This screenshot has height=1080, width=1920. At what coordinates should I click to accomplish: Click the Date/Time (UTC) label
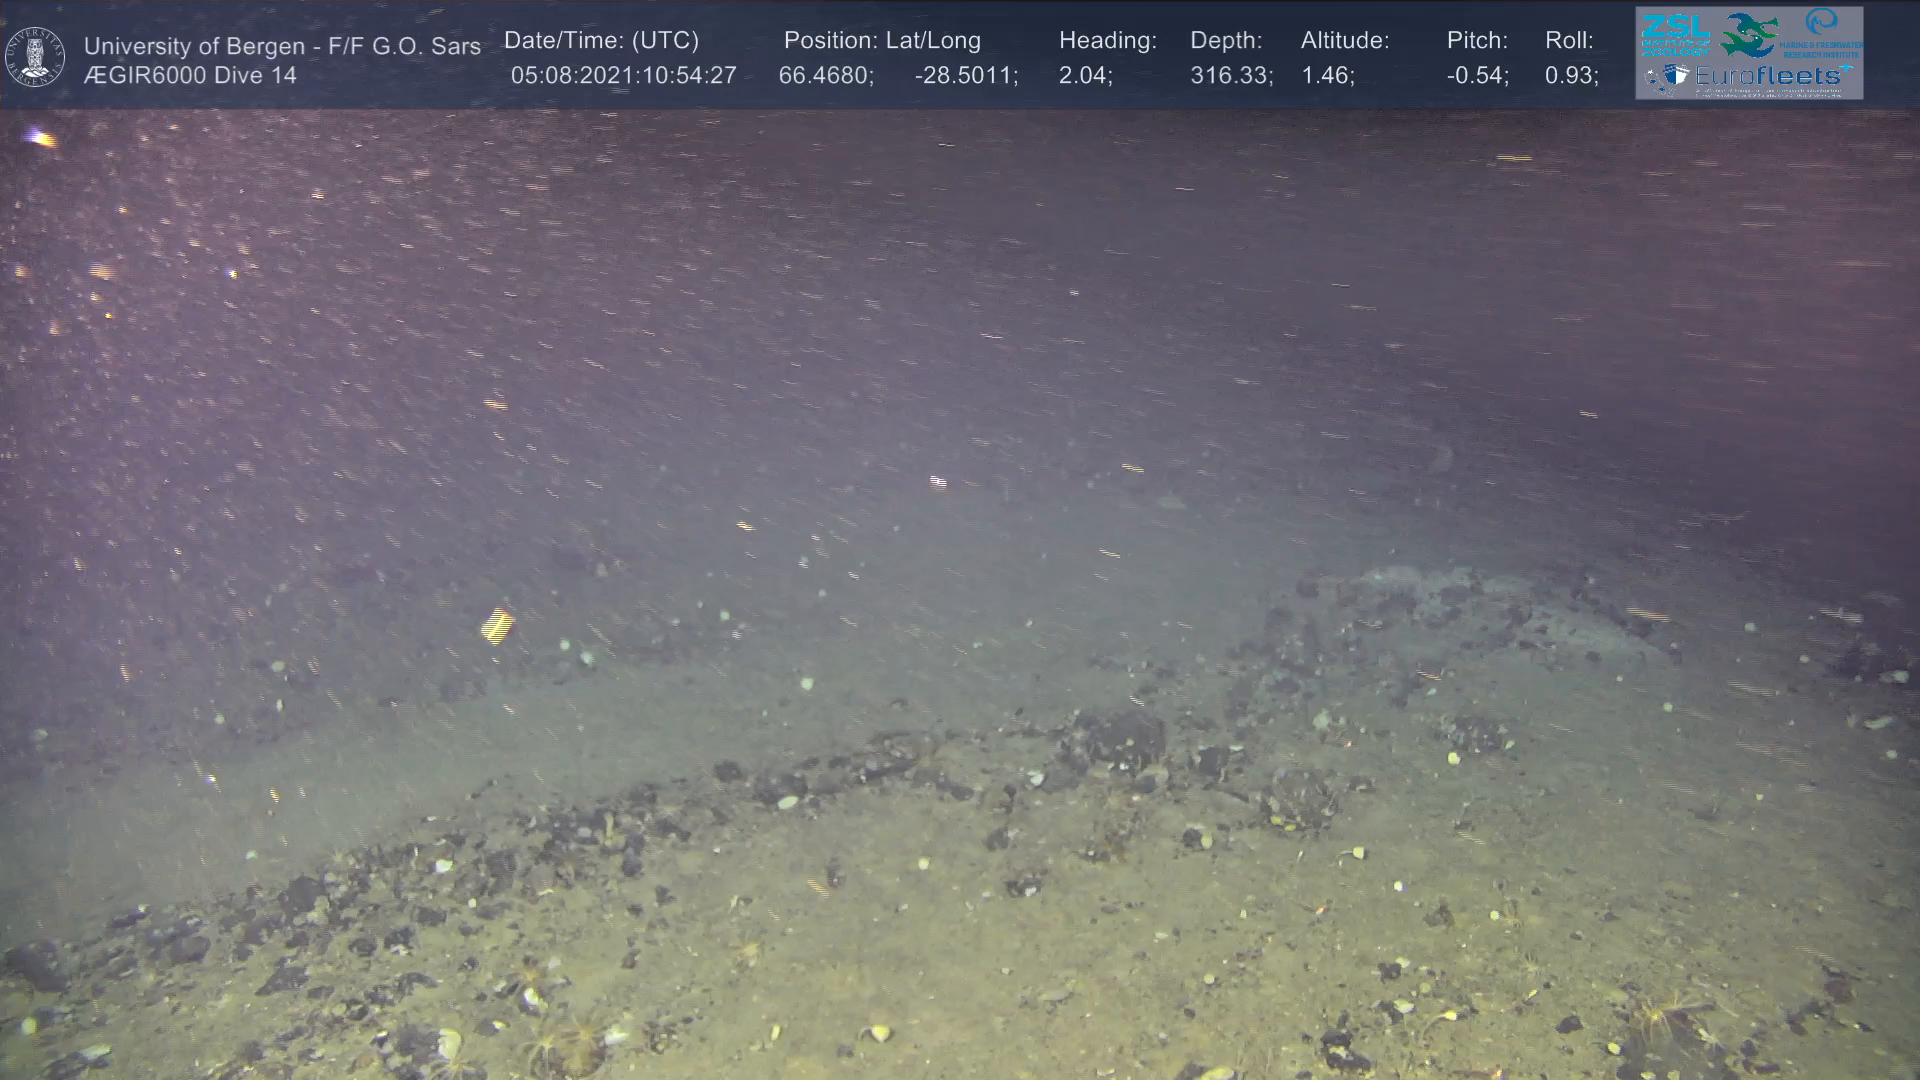pos(601,41)
